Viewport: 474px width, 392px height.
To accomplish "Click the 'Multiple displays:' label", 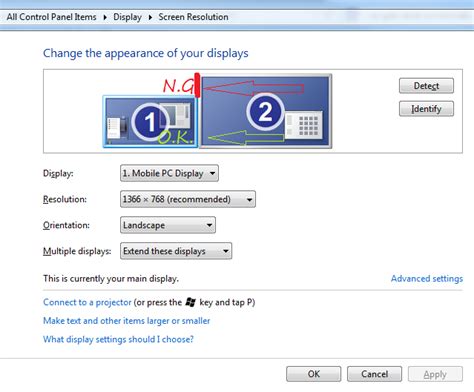I will 77,251.
